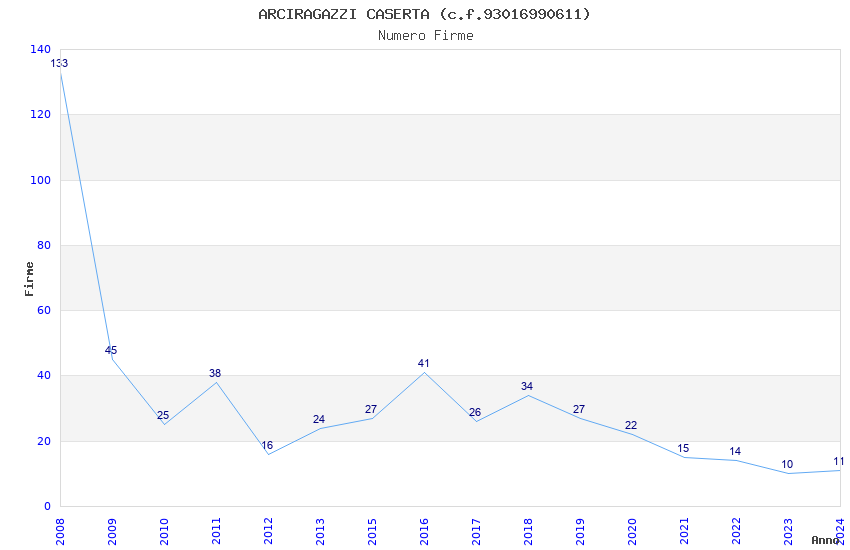Click data point value 24 for 2013
Image resolution: width=850 pixels, height=550 pixels.
click(319, 419)
